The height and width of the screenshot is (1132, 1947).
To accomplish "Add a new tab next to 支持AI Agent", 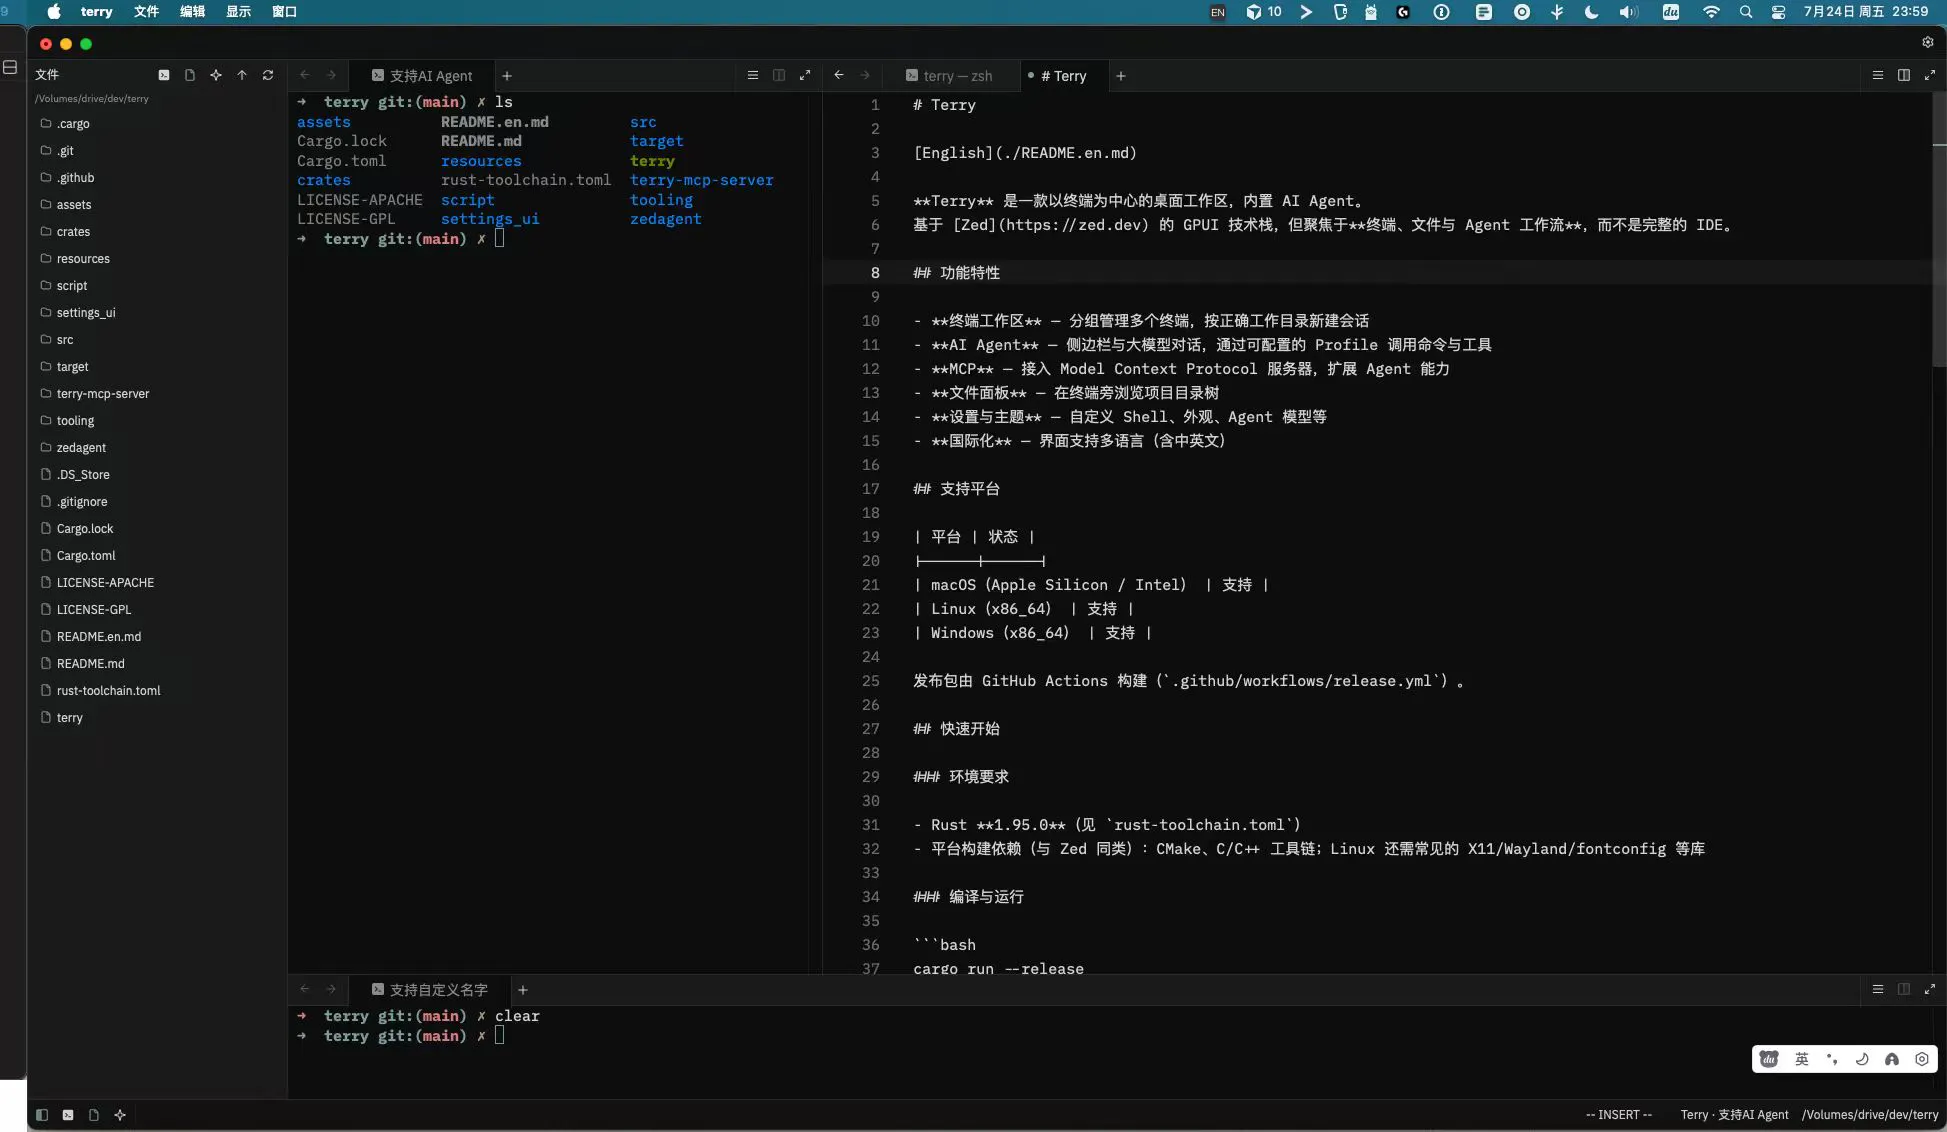I will 507,76.
